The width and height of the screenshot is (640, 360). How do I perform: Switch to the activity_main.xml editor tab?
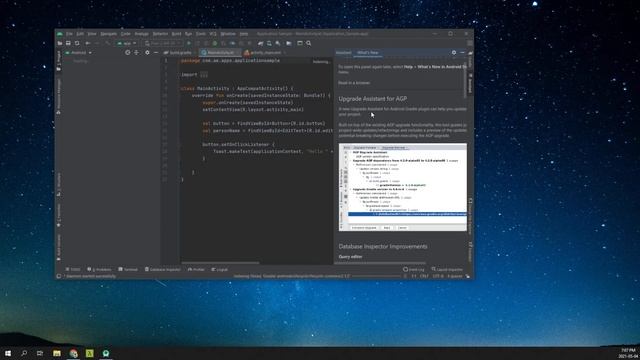264,53
